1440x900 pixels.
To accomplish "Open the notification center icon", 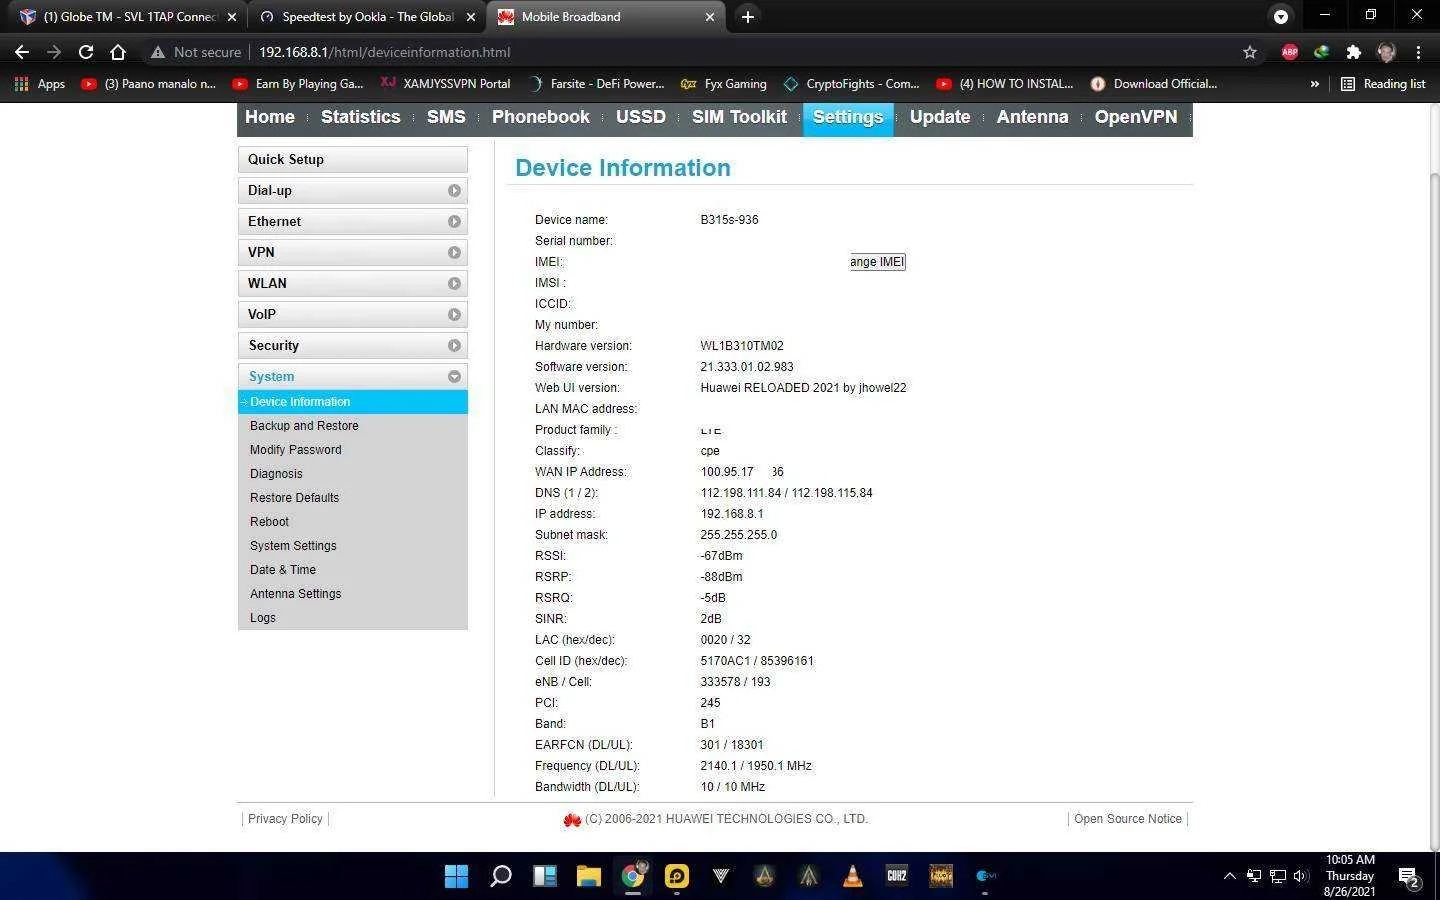I will 1409,878.
